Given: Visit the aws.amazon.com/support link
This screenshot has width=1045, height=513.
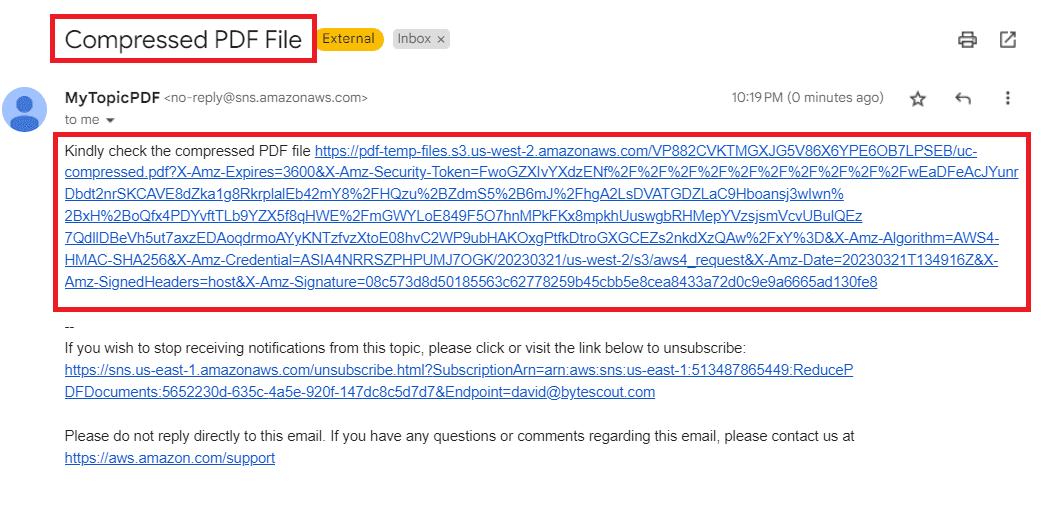Looking at the screenshot, I should tap(169, 458).
